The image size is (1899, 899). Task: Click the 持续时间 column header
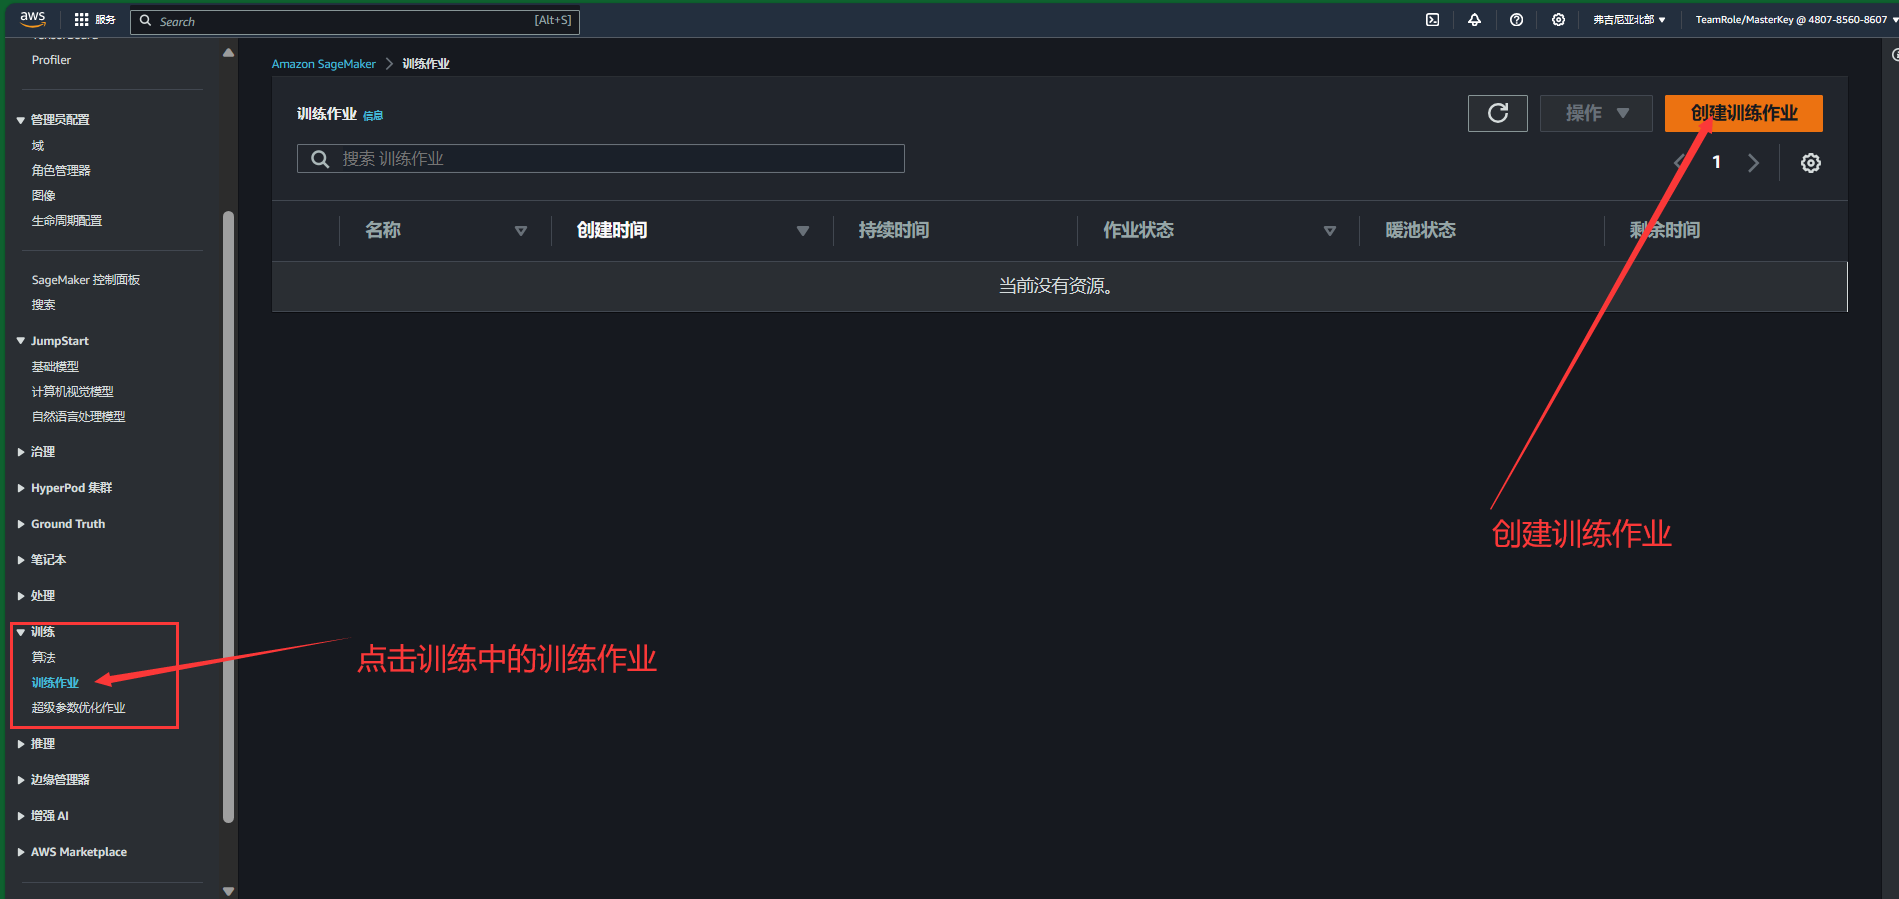(894, 231)
